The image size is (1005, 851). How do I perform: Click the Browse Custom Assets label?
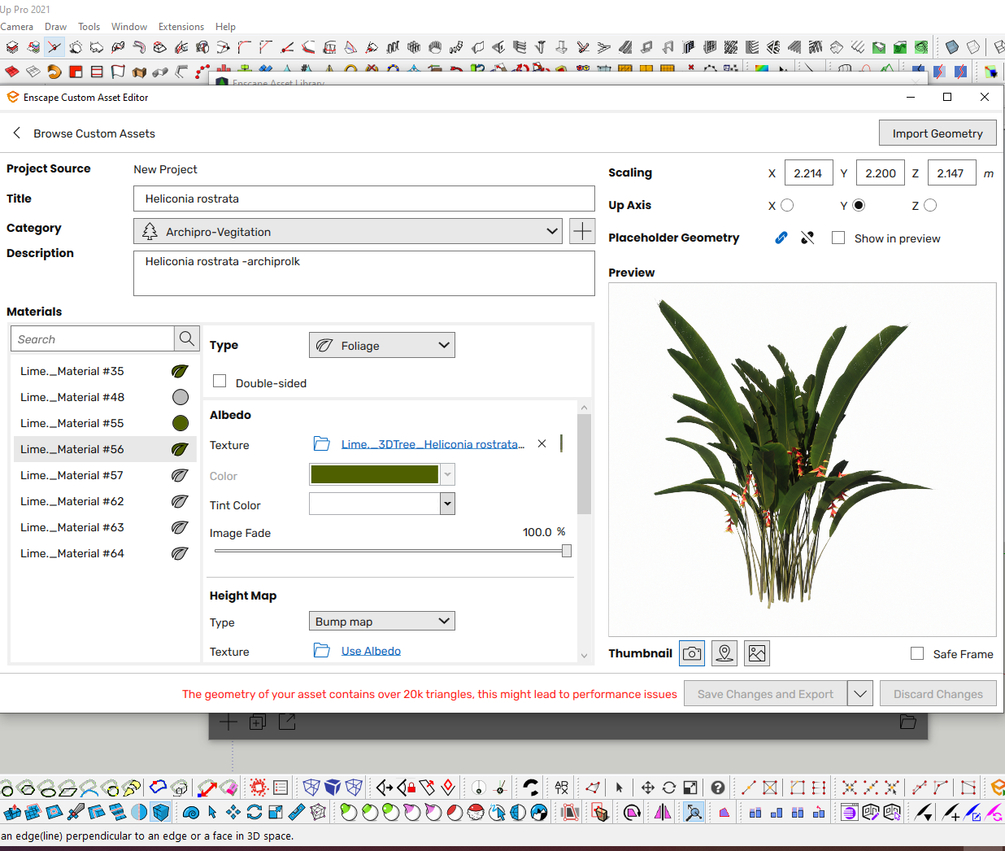coord(94,133)
